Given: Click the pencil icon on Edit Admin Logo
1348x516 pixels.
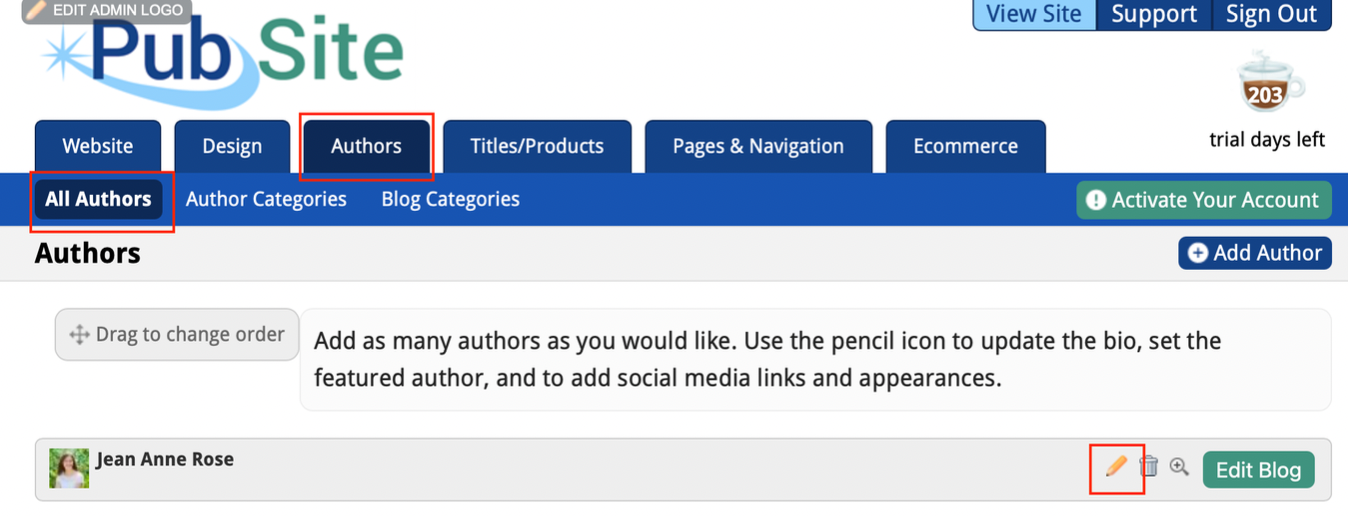Looking at the screenshot, I should (x=36, y=11).
